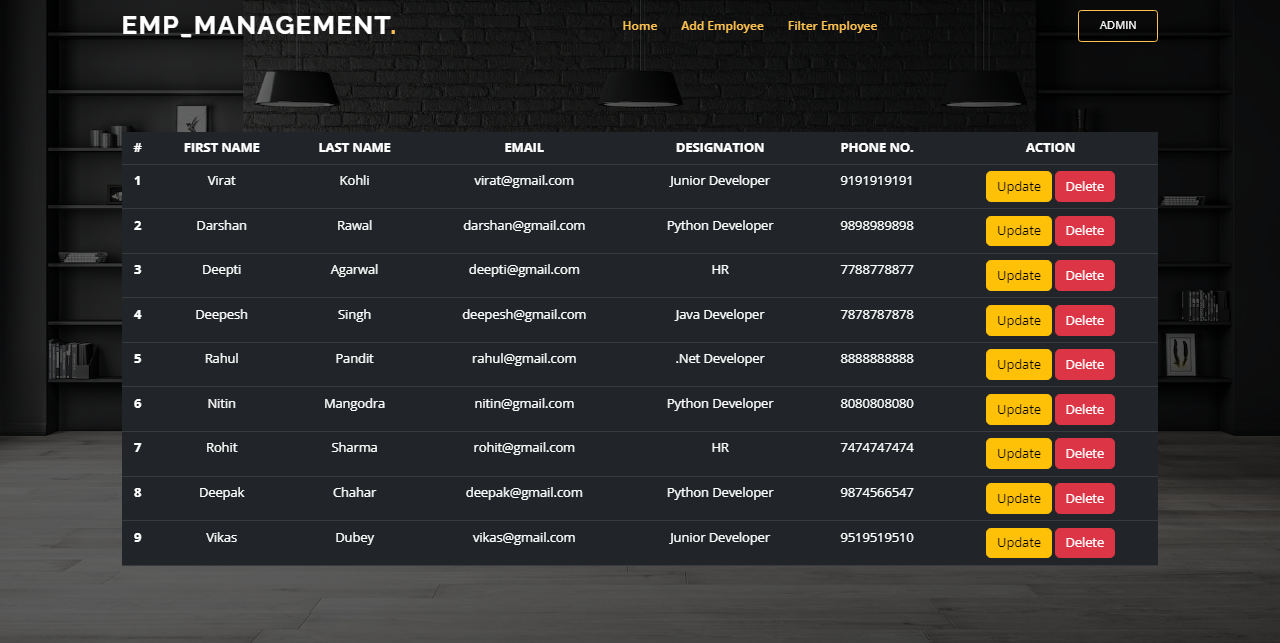1280x643 pixels.
Task: Open the Add Employee page
Action: click(722, 25)
